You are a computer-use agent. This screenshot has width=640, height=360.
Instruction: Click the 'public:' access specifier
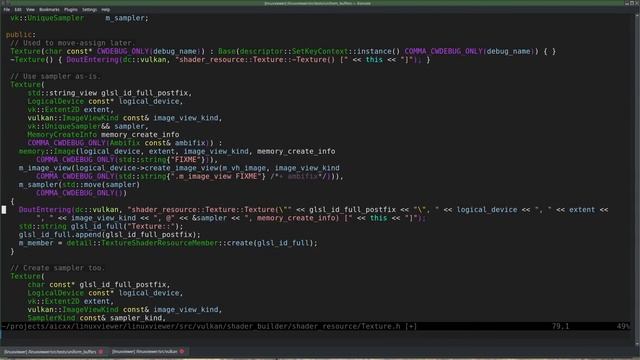pos(21,35)
